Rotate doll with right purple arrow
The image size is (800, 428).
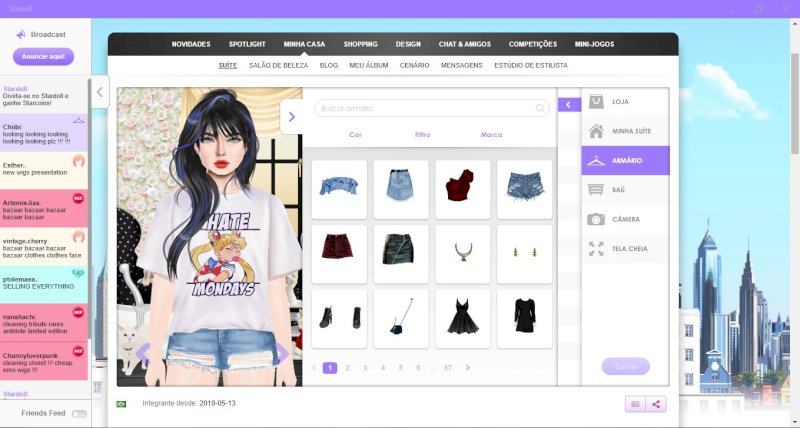[x=282, y=353]
